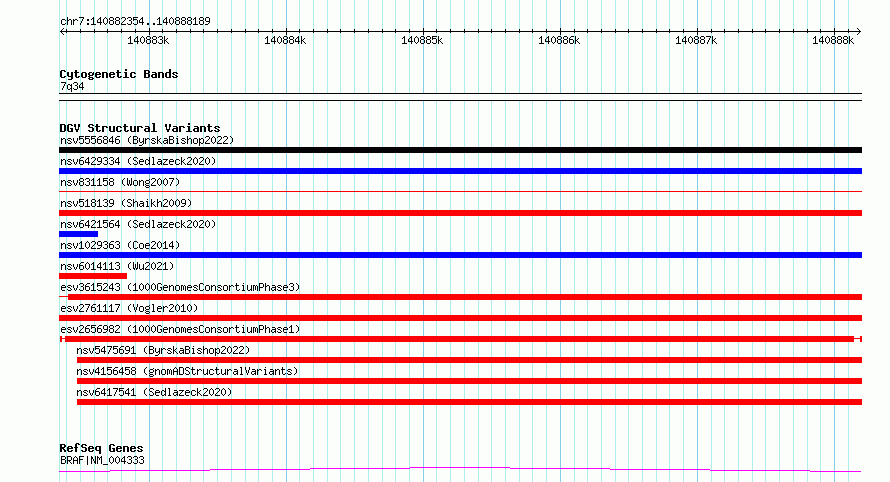The width and height of the screenshot is (890, 482).
Task: Open esv2656982 (1000GenomesConsortiumPhase1) label
Action: (x=180, y=329)
